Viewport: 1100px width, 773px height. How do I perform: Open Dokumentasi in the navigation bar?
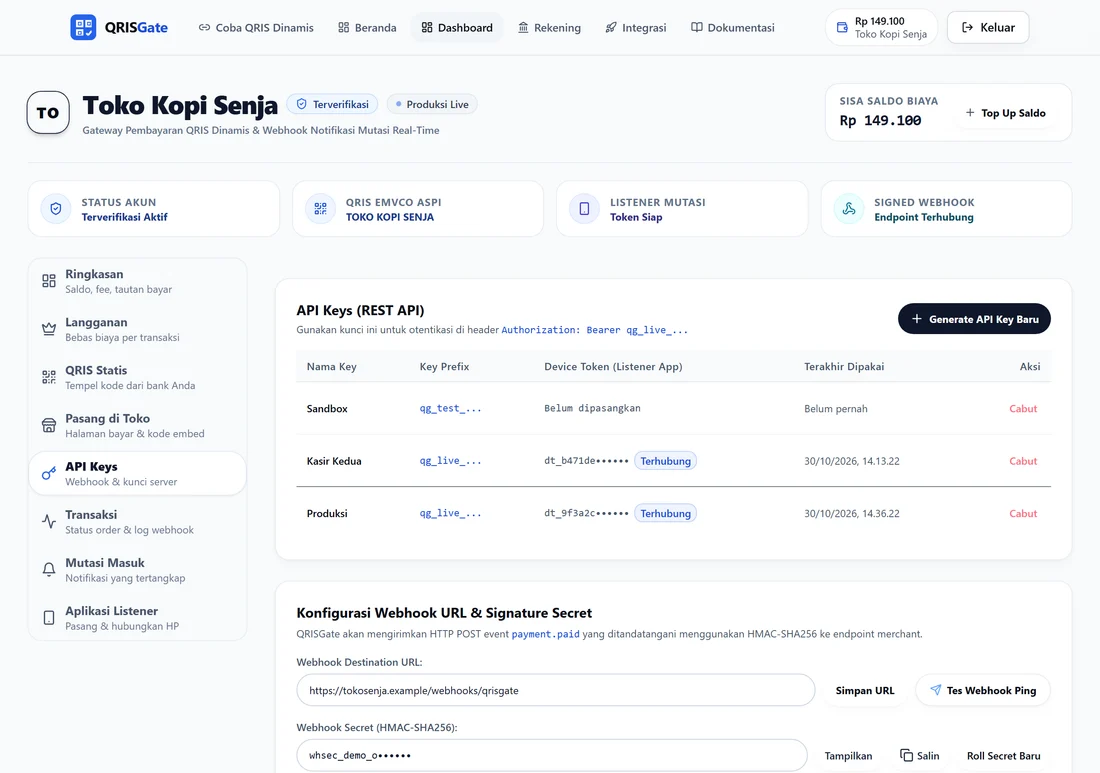[732, 27]
